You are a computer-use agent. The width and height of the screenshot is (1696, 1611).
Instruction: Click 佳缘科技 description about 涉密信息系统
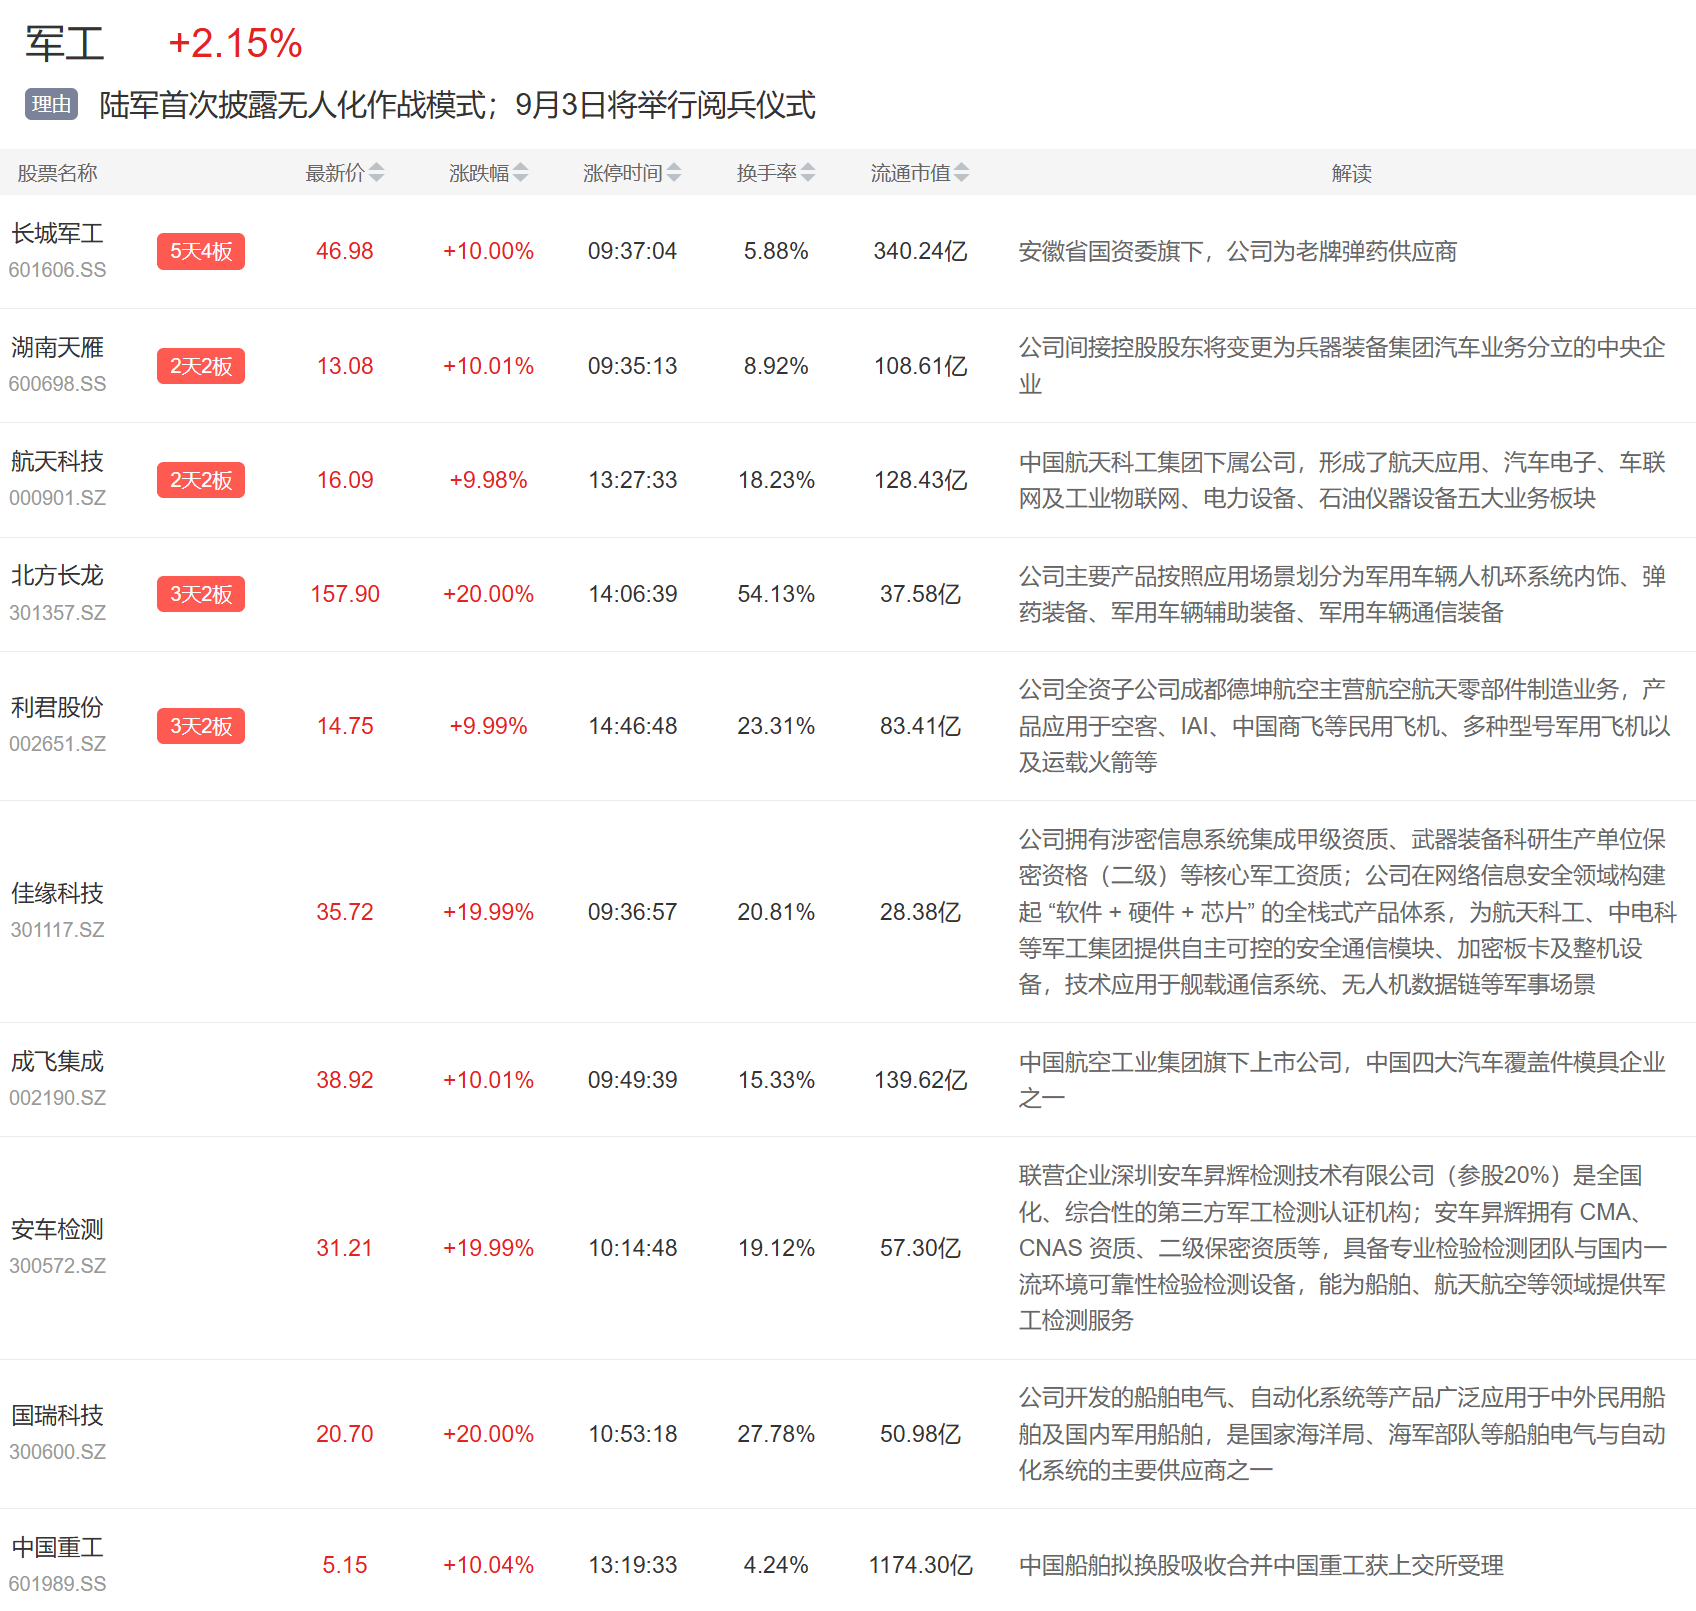pyautogui.click(x=1347, y=912)
